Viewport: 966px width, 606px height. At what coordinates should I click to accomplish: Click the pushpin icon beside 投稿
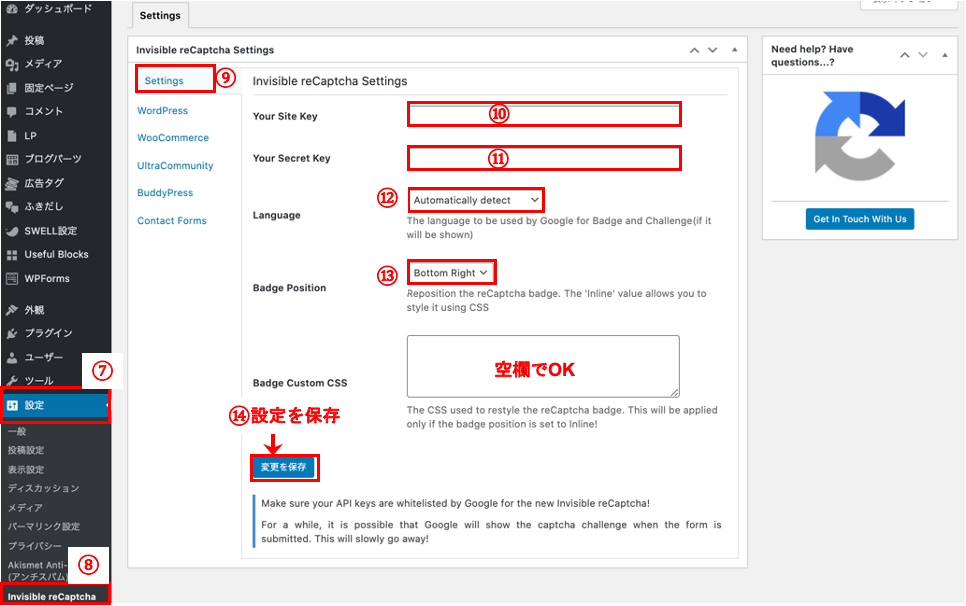point(12,41)
